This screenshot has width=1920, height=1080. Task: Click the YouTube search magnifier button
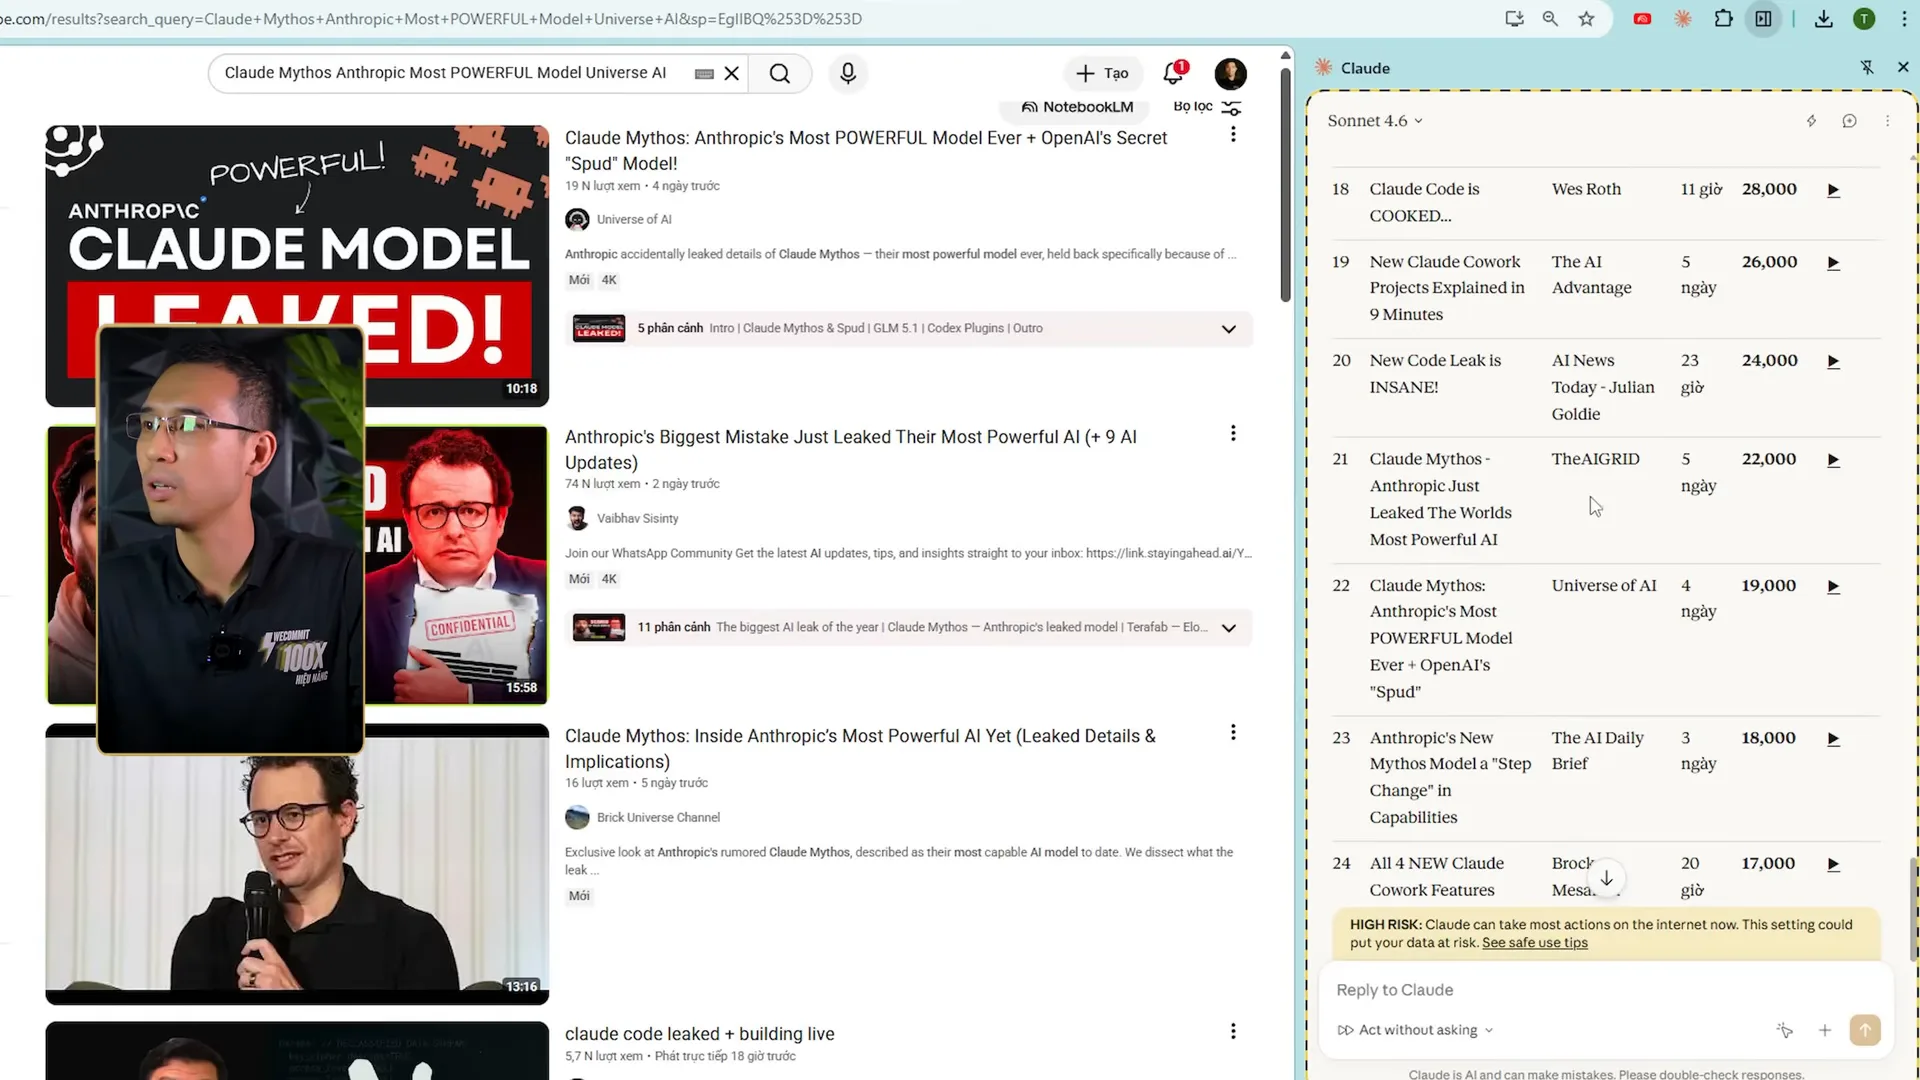click(780, 73)
